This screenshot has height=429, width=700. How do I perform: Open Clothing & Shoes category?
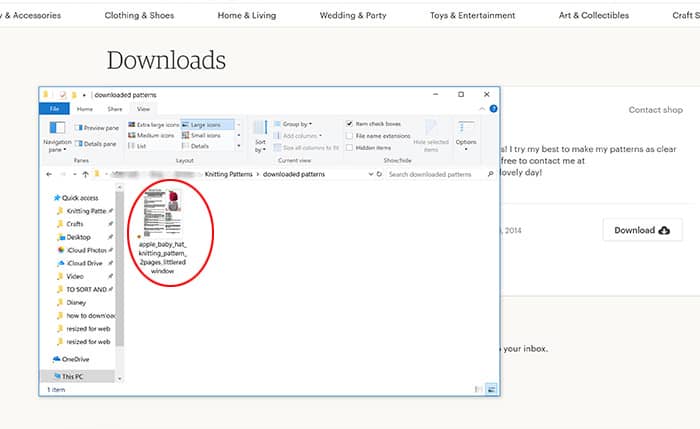(x=139, y=15)
